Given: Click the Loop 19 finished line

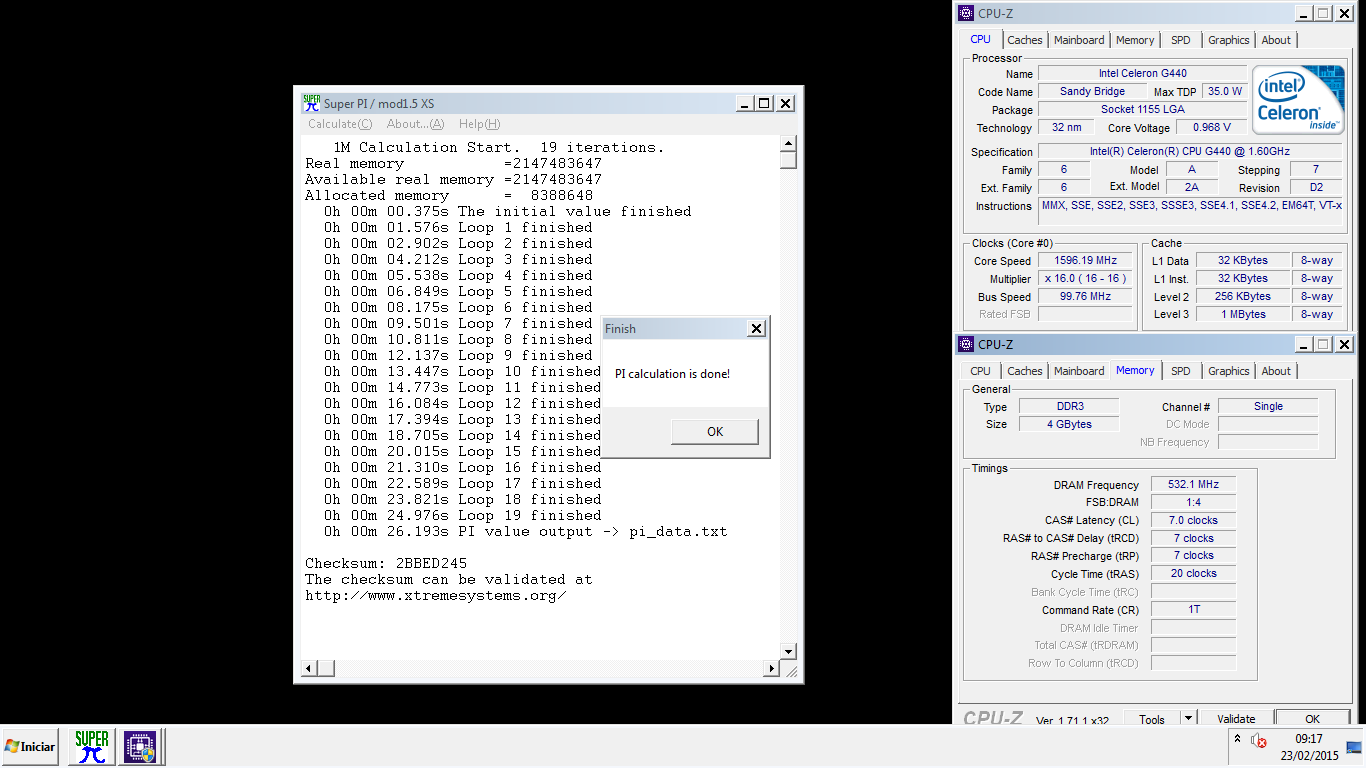Looking at the screenshot, I should coord(463,516).
